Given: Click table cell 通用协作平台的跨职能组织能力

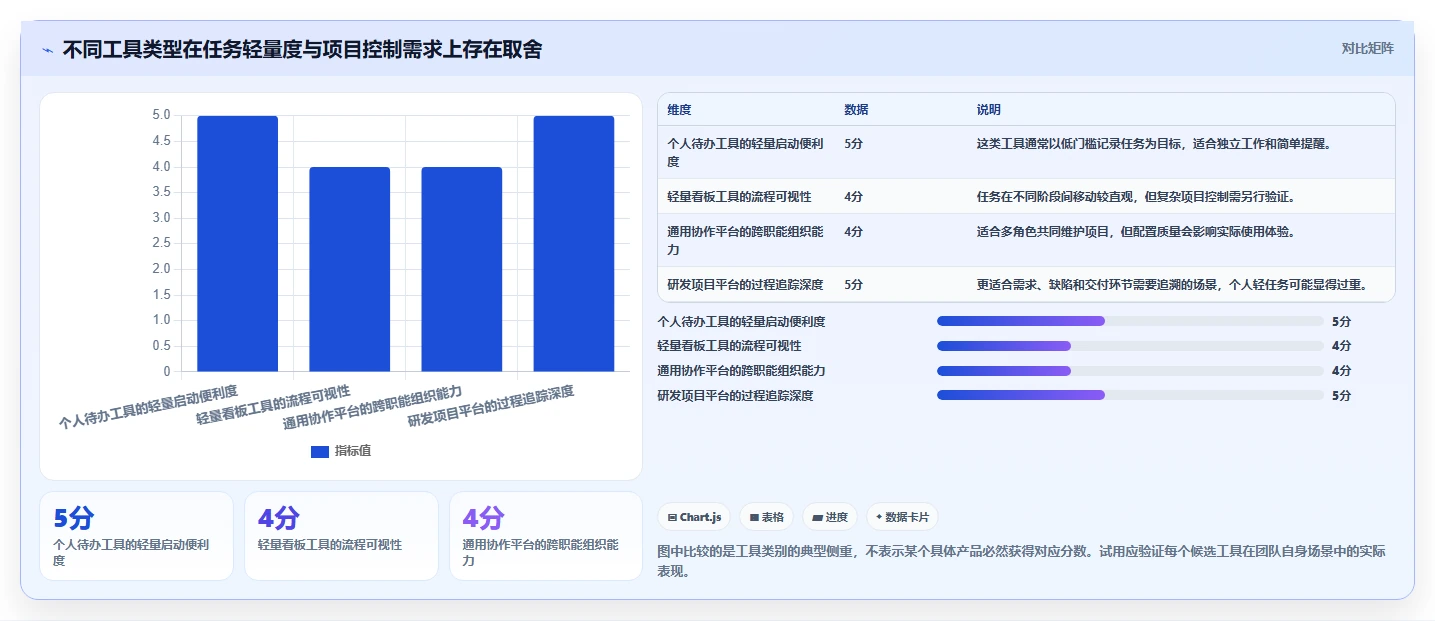Looking at the screenshot, I should [746, 240].
